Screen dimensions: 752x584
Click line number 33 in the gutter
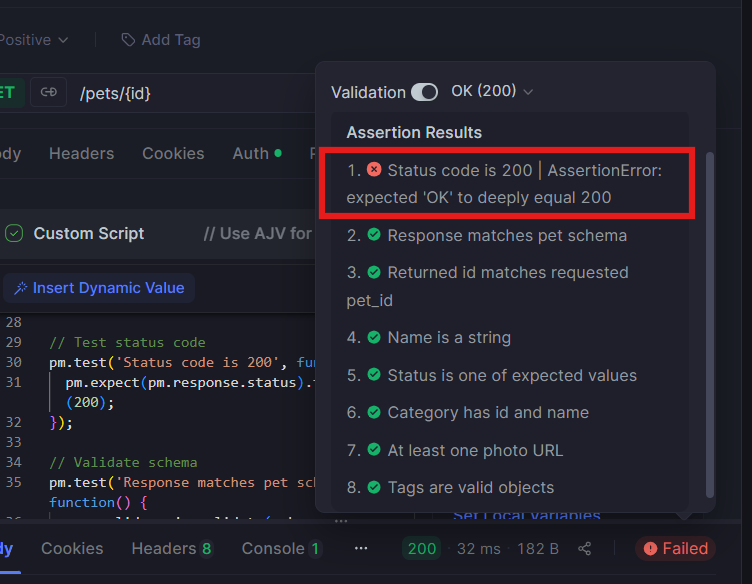(x=13, y=442)
